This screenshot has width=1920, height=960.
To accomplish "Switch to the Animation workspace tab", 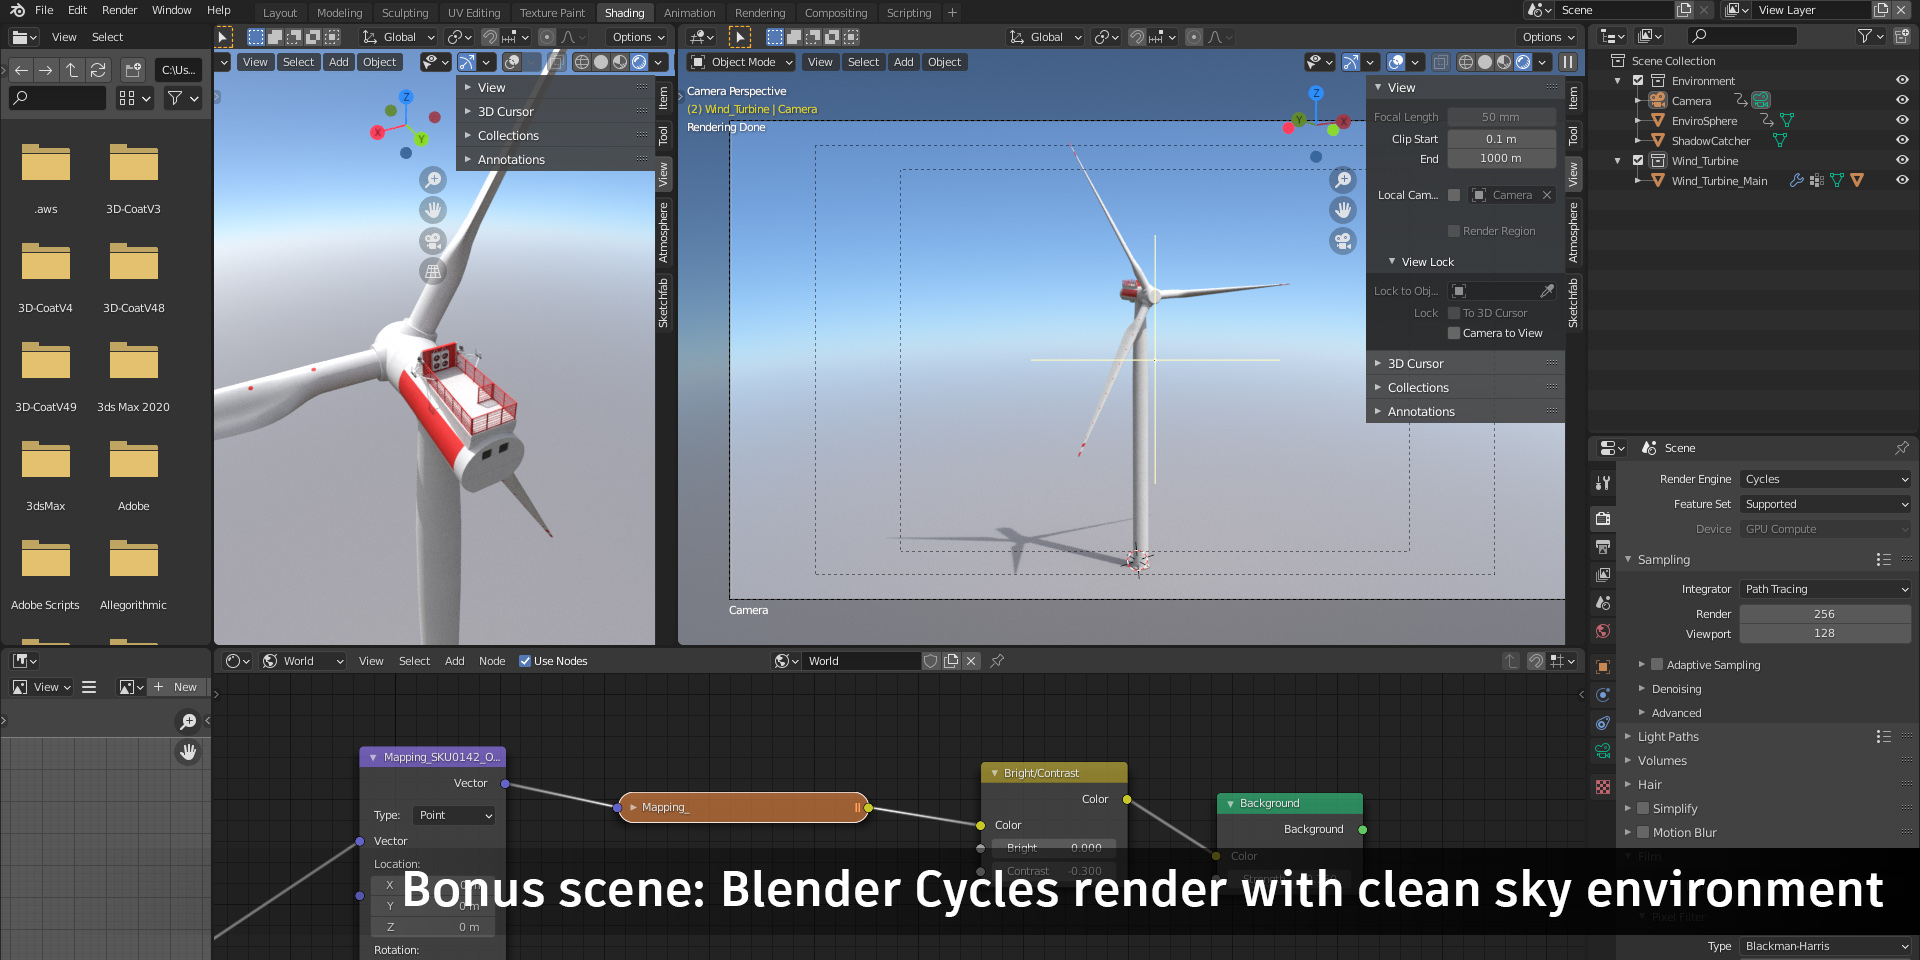I will (x=689, y=12).
